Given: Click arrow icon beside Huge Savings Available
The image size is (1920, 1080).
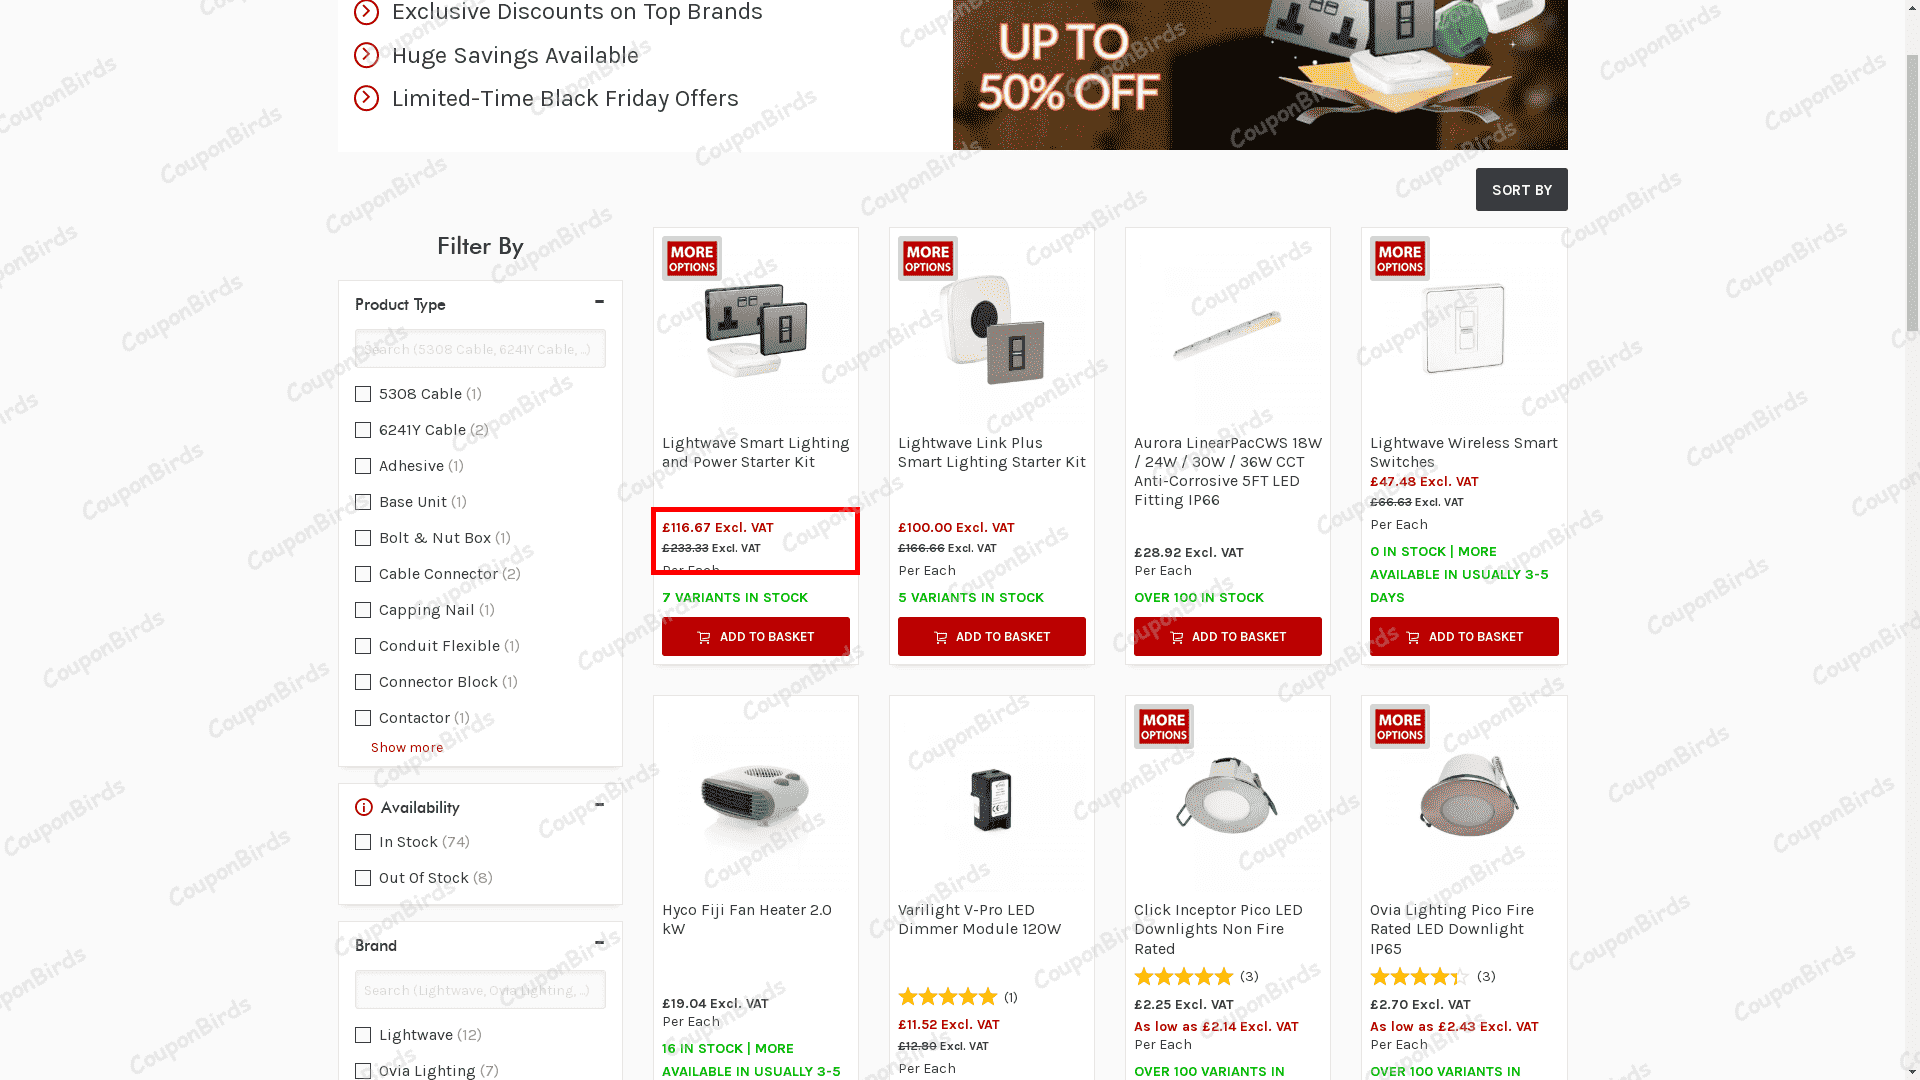Looking at the screenshot, I should click(366, 55).
